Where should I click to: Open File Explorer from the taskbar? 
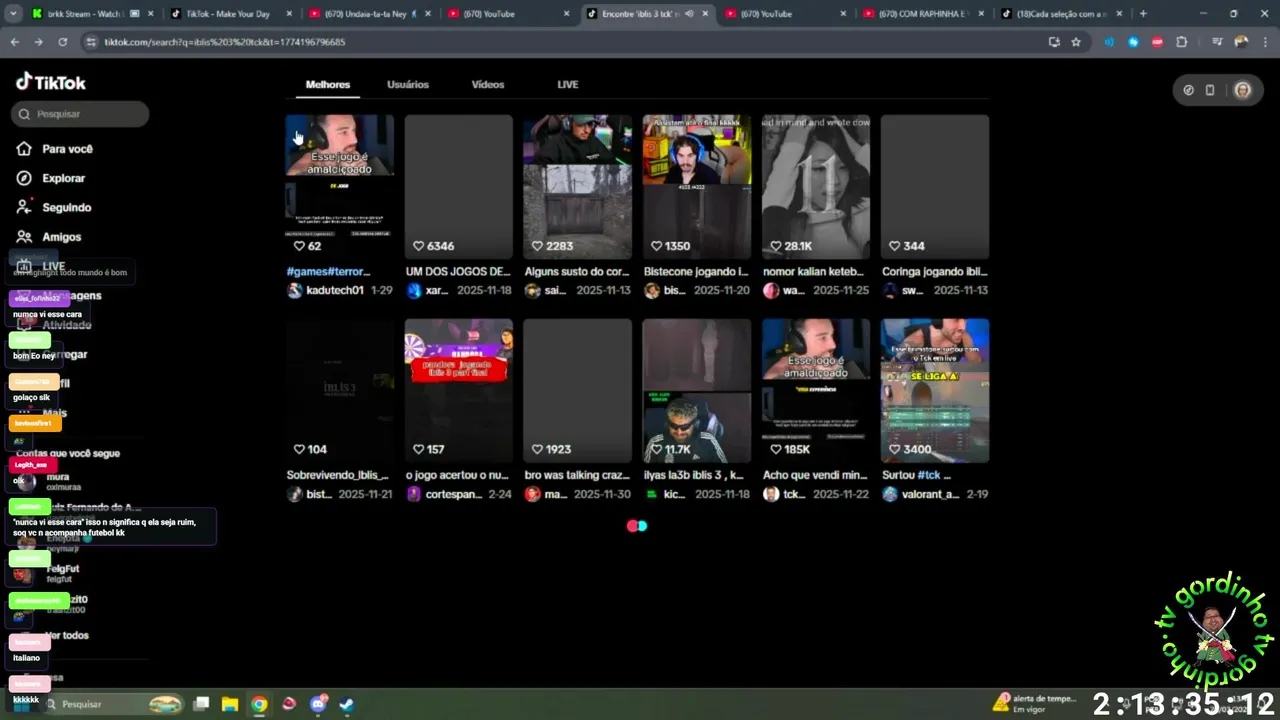(230, 704)
